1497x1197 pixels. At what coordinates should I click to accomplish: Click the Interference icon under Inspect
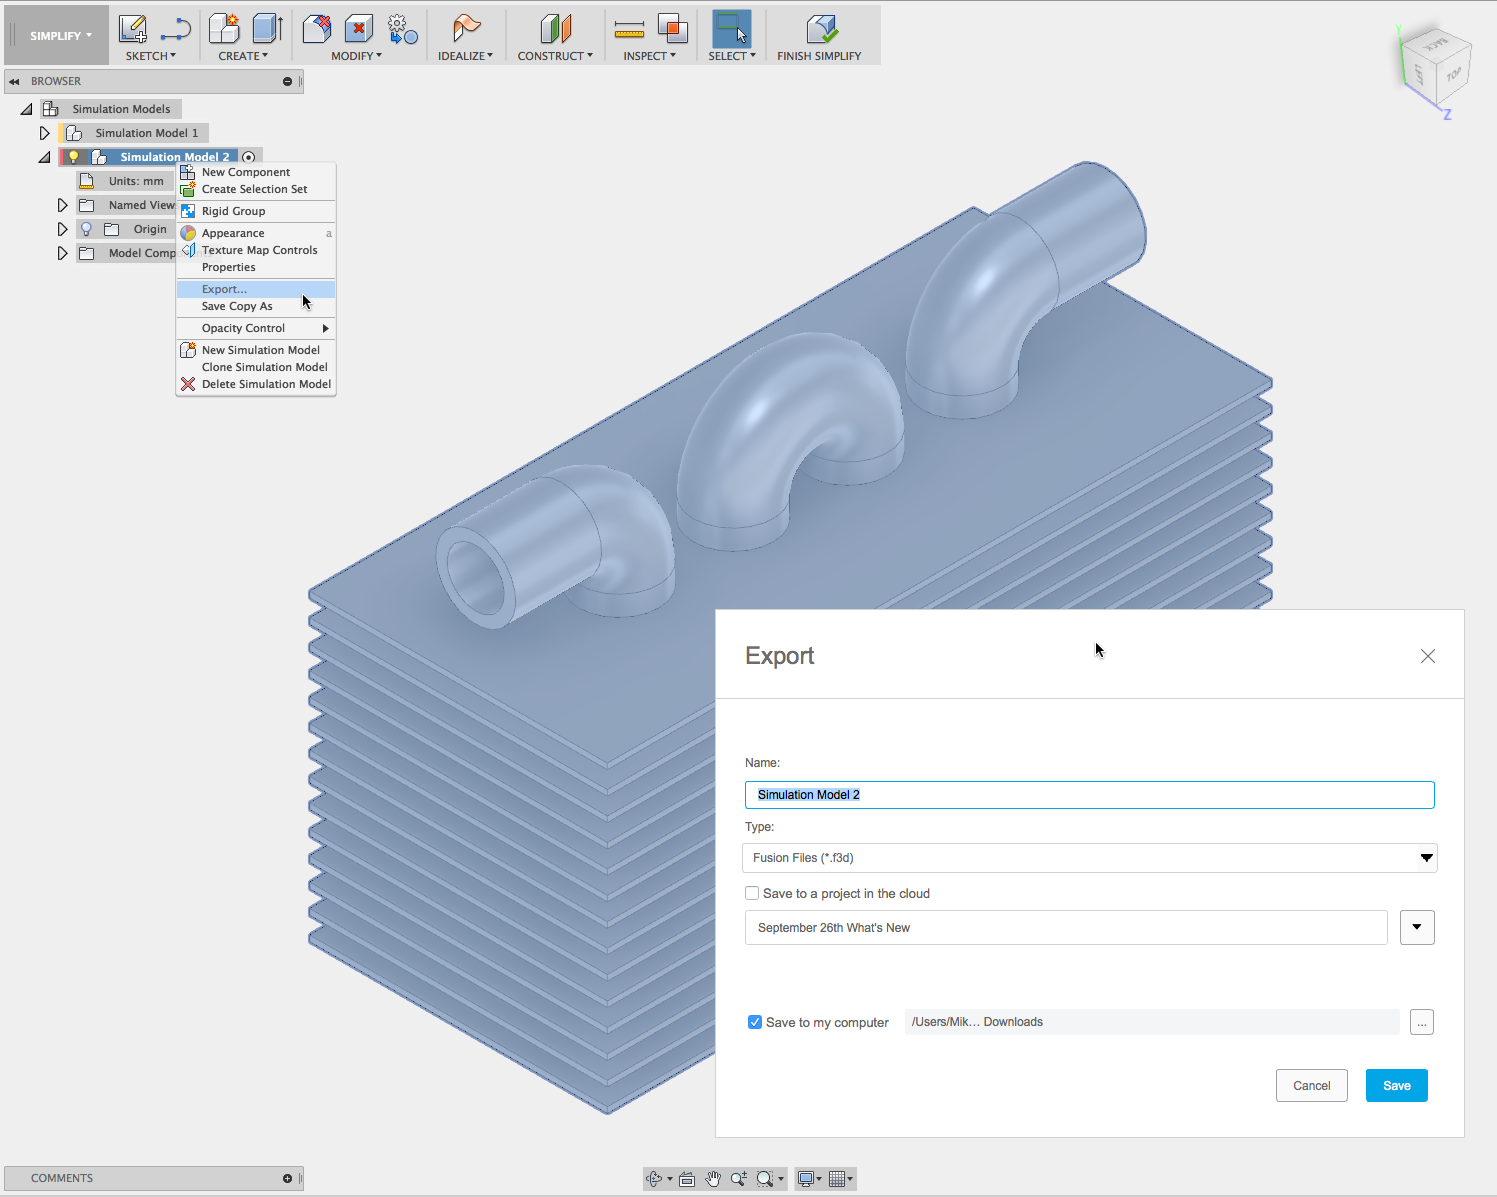point(672,29)
